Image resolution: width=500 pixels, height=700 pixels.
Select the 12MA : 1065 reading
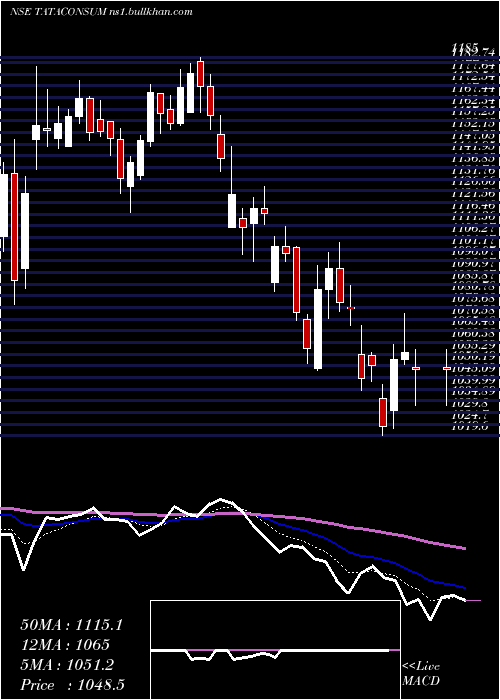click(65, 645)
